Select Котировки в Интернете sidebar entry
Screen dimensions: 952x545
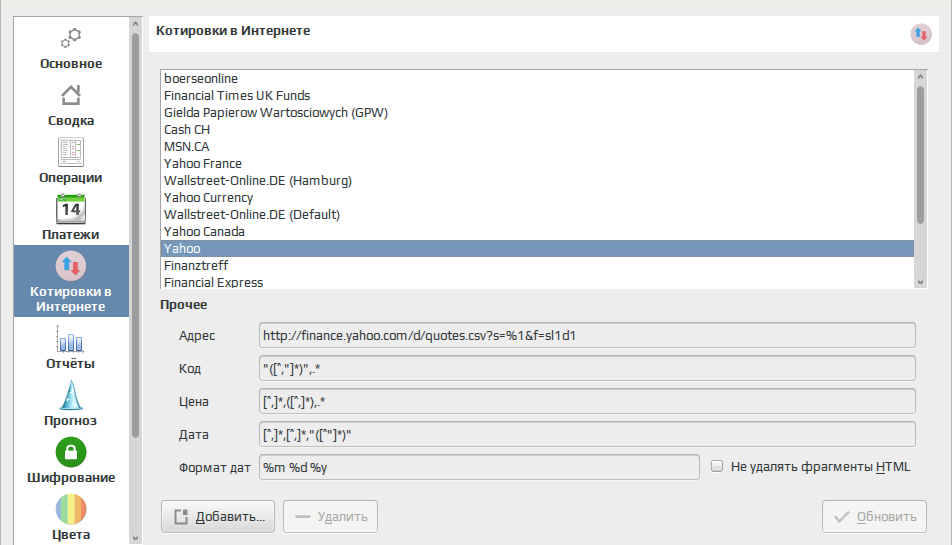click(71, 281)
